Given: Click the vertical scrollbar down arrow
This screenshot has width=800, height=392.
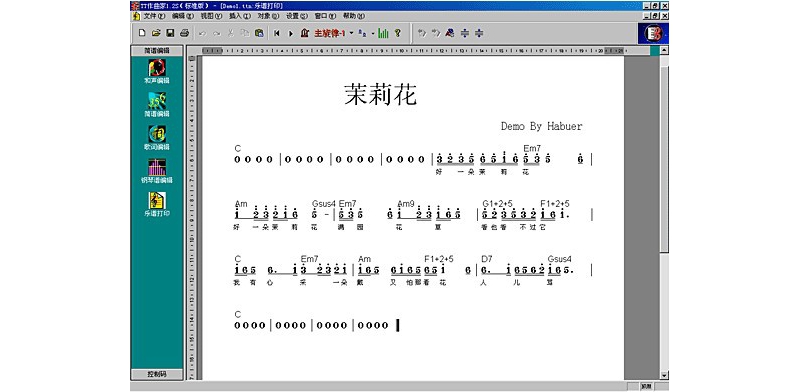Looking at the screenshot, I should [x=664, y=375].
